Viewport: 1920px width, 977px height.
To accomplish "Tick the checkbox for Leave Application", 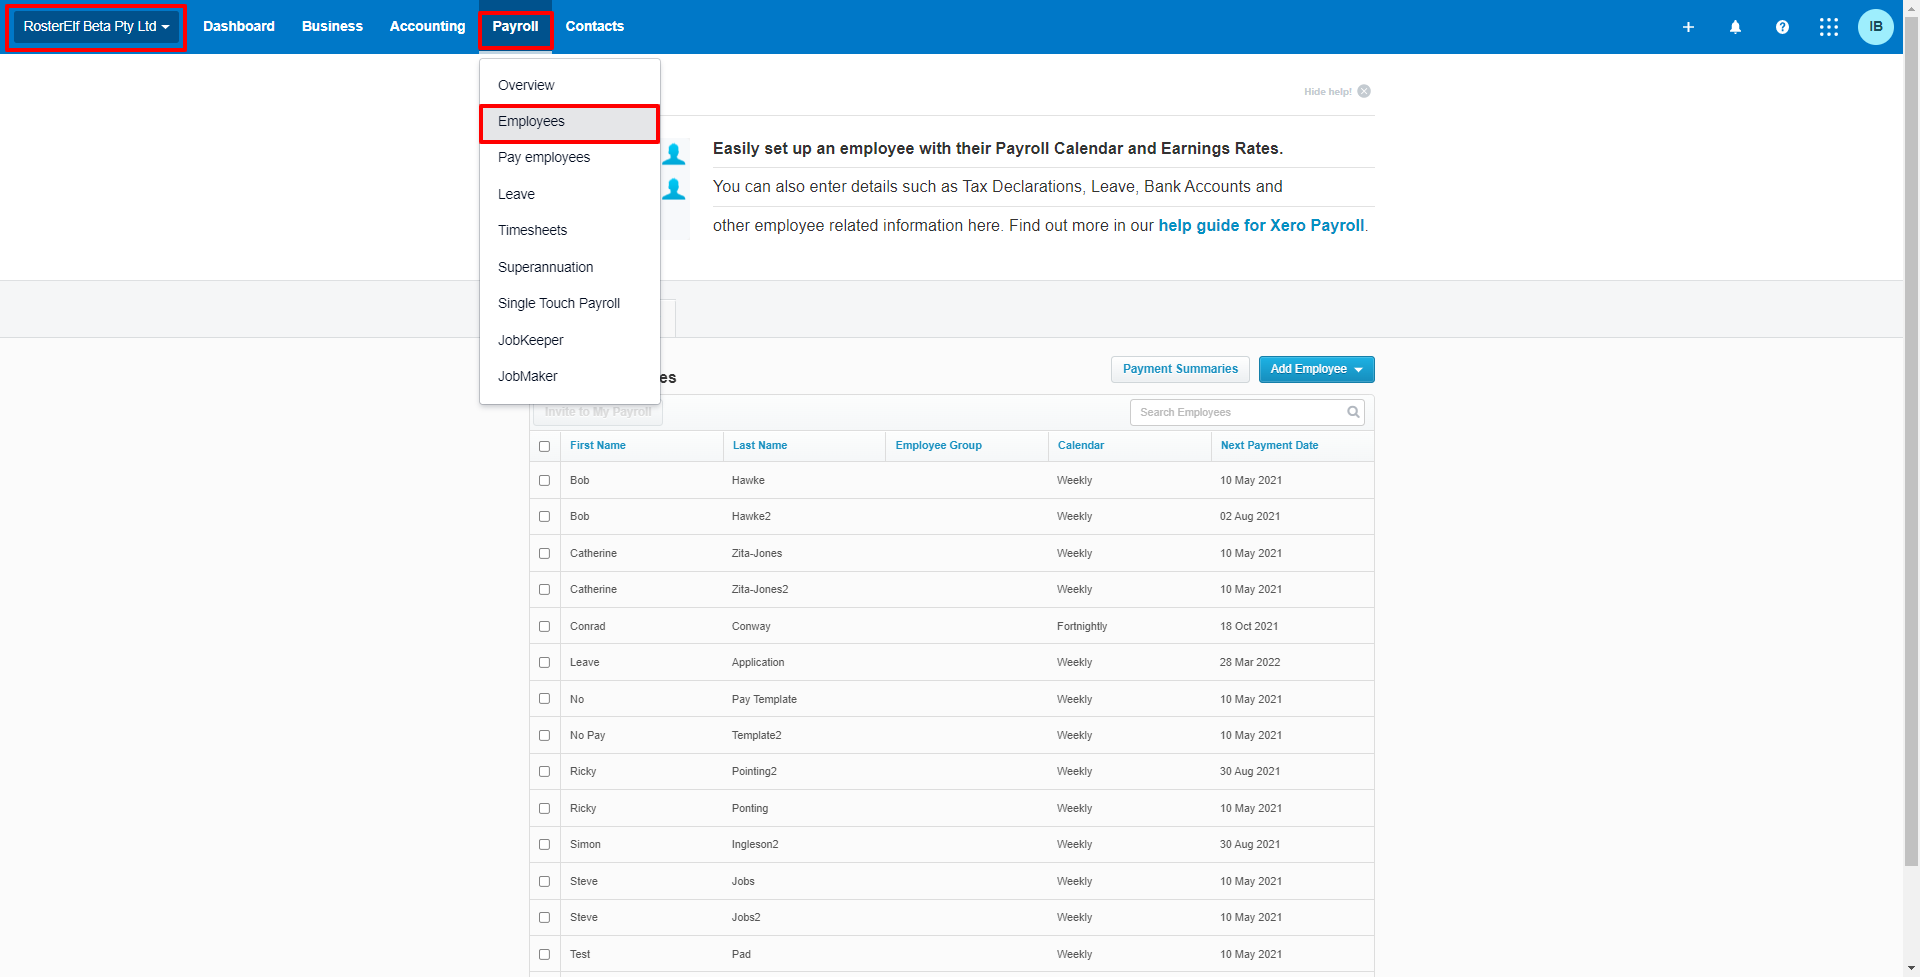I will (544, 663).
